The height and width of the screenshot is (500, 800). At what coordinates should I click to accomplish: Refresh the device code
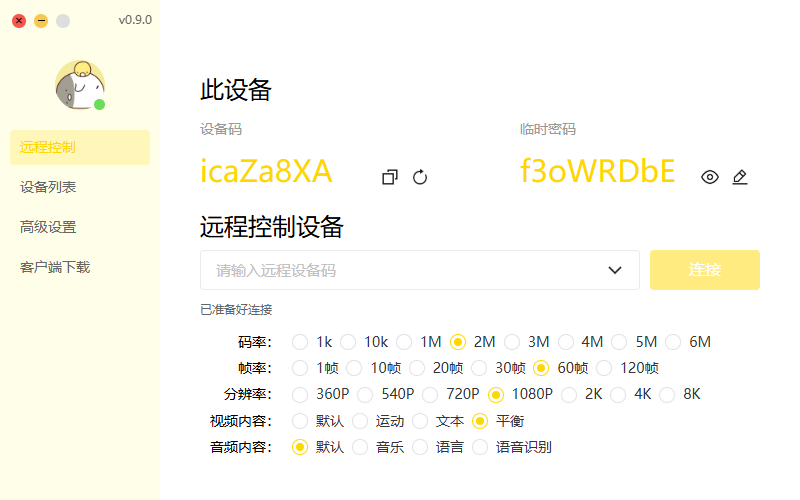420,177
